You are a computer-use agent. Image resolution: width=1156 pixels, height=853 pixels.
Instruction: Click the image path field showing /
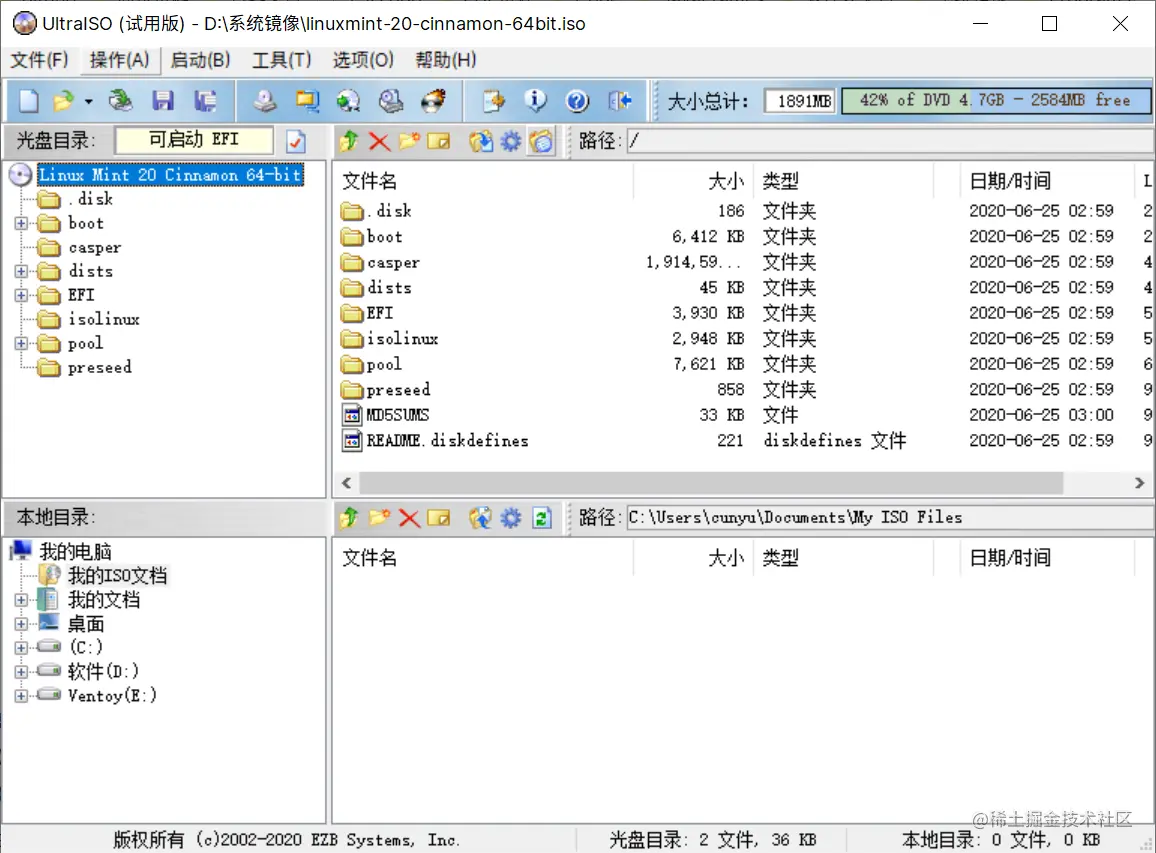click(x=890, y=141)
